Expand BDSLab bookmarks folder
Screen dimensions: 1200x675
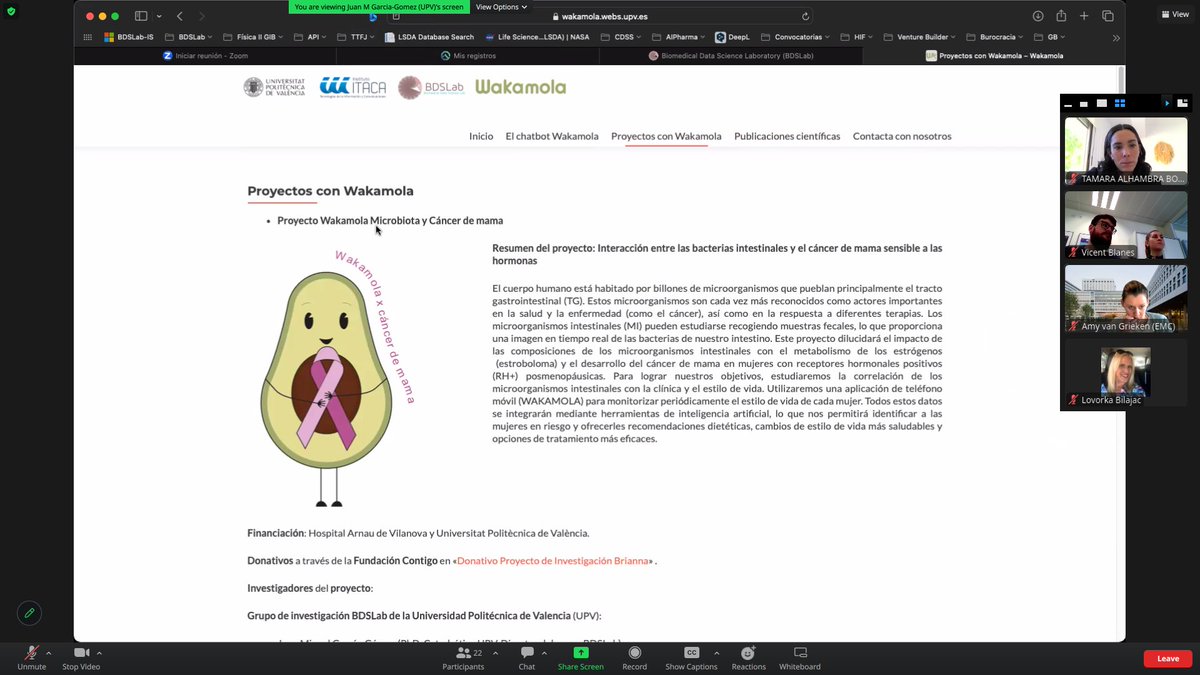click(190, 37)
